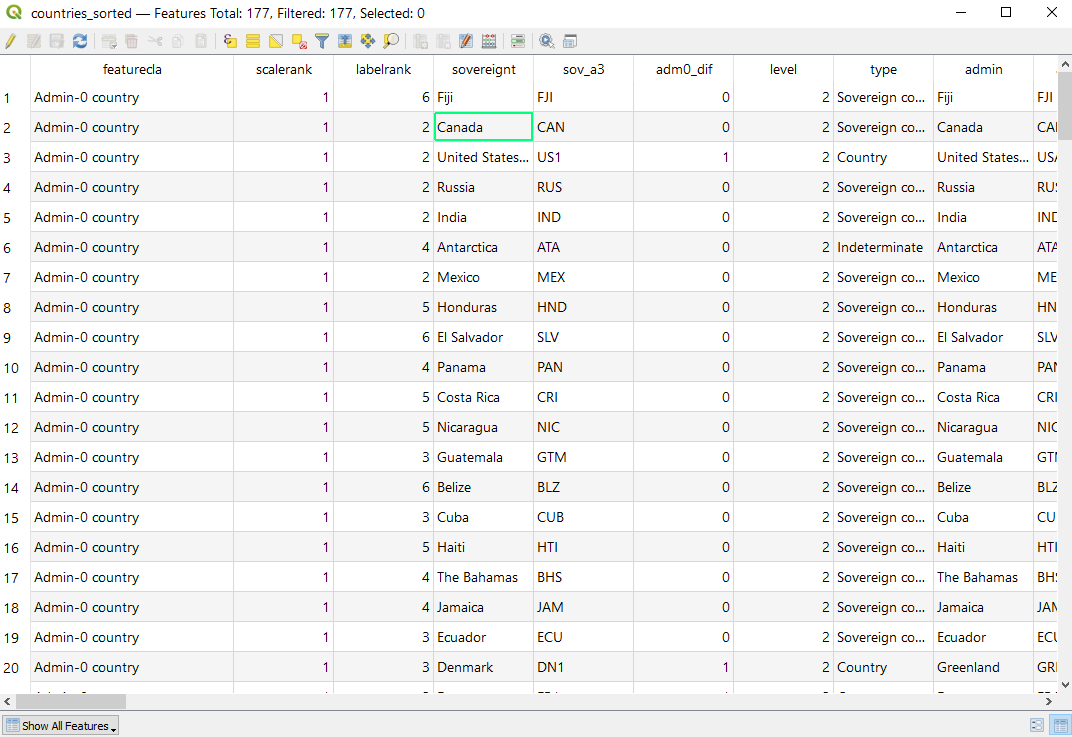Image resolution: width=1072 pixels, height=737 pixels.
Task: Click the RUS sov_a3 cell
Action: point(583,187)
